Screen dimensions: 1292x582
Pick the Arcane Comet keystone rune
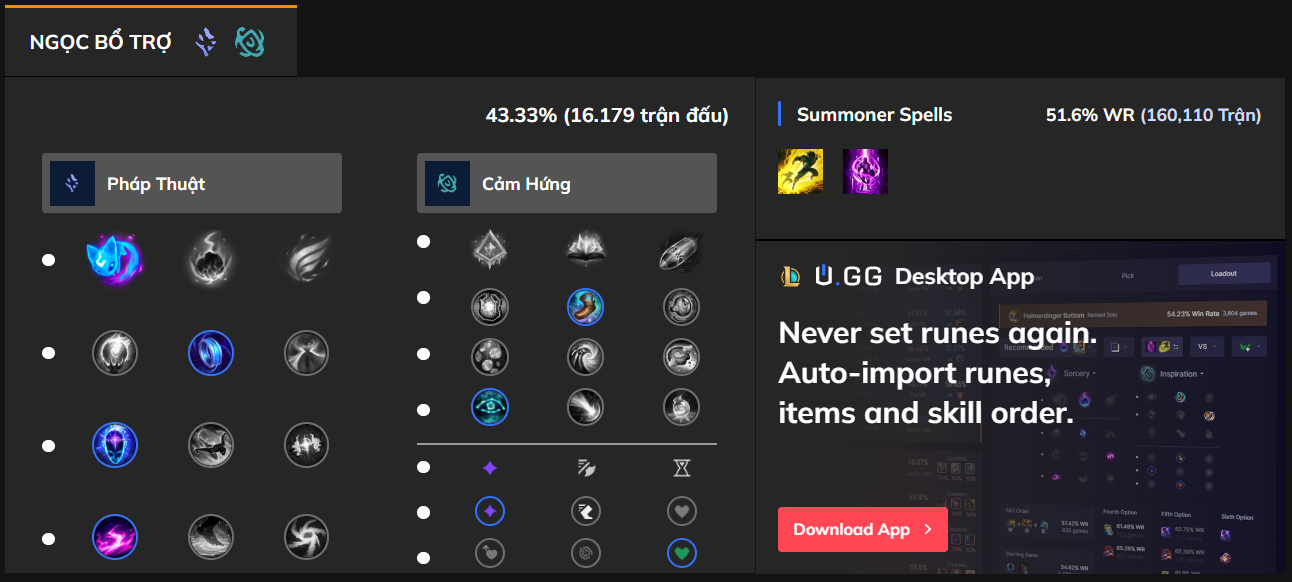pos(210,260)
